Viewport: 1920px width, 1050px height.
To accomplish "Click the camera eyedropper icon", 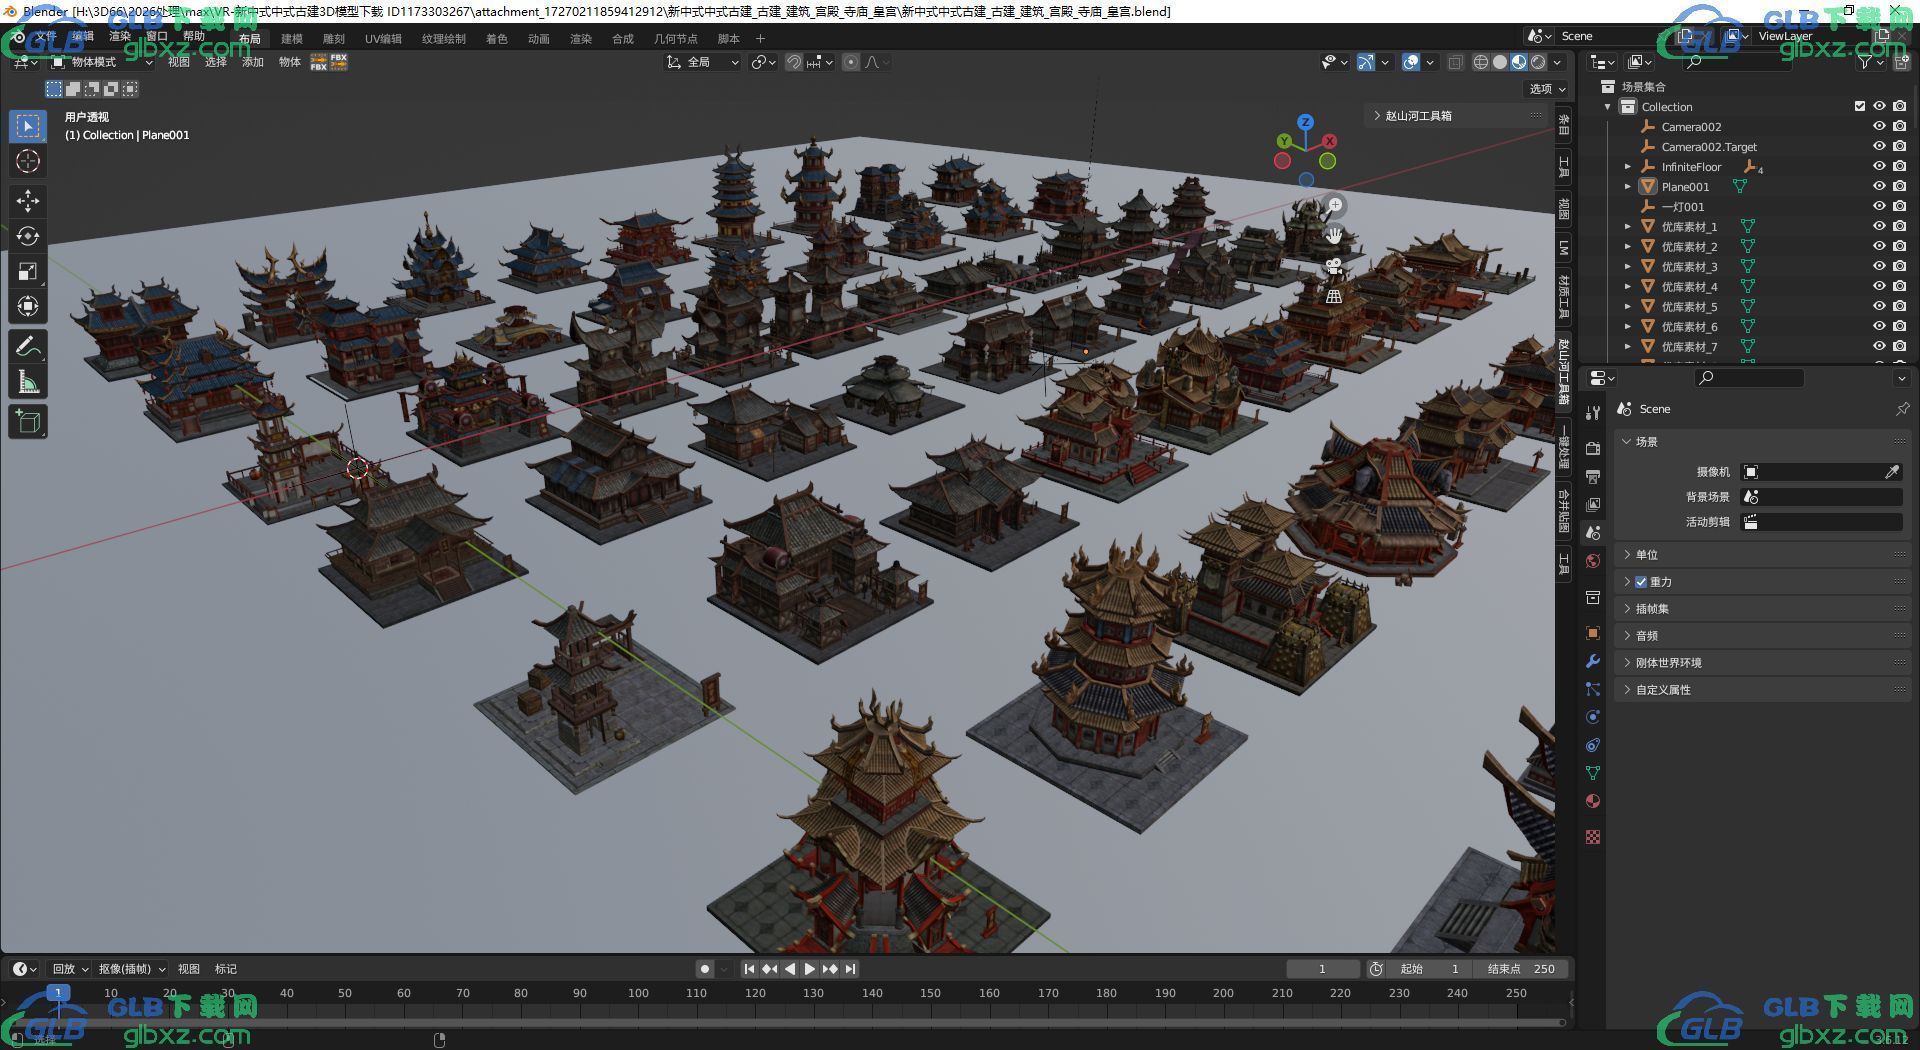I will point(1892,472).
